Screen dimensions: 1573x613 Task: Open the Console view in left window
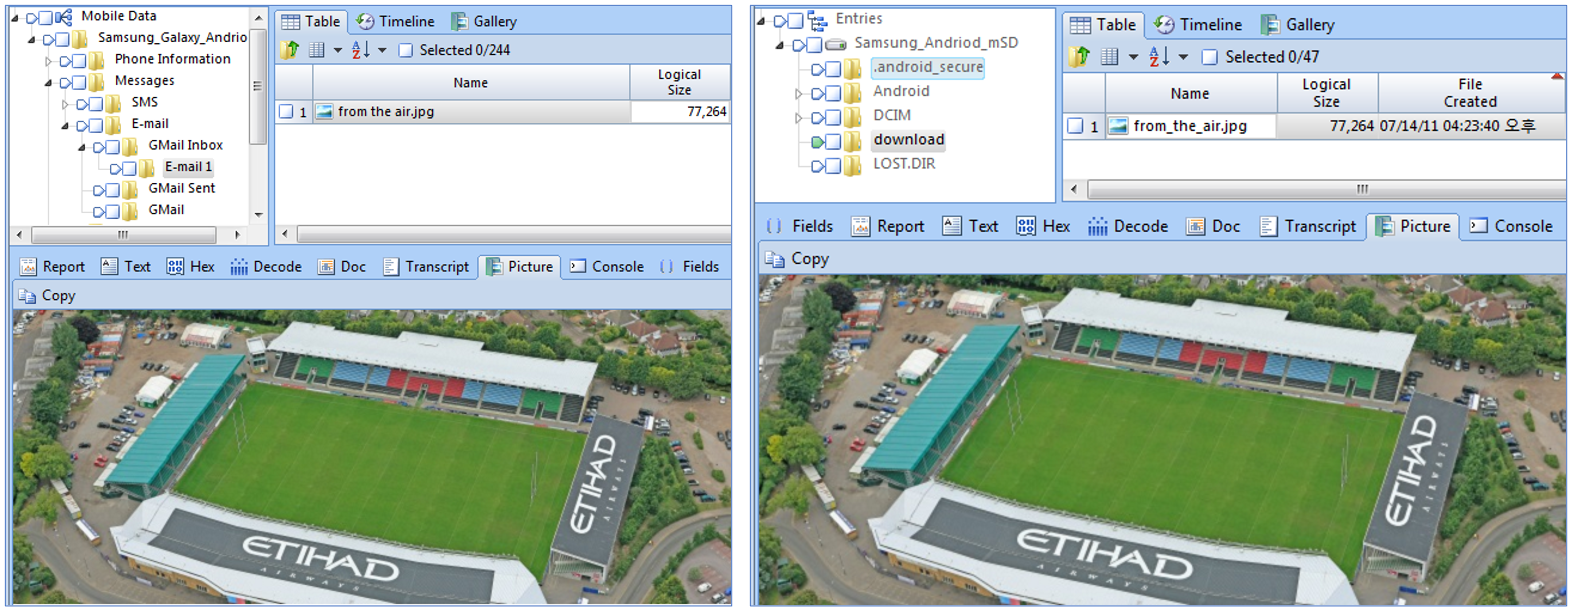pyautogui.click(x=607, y=267)
